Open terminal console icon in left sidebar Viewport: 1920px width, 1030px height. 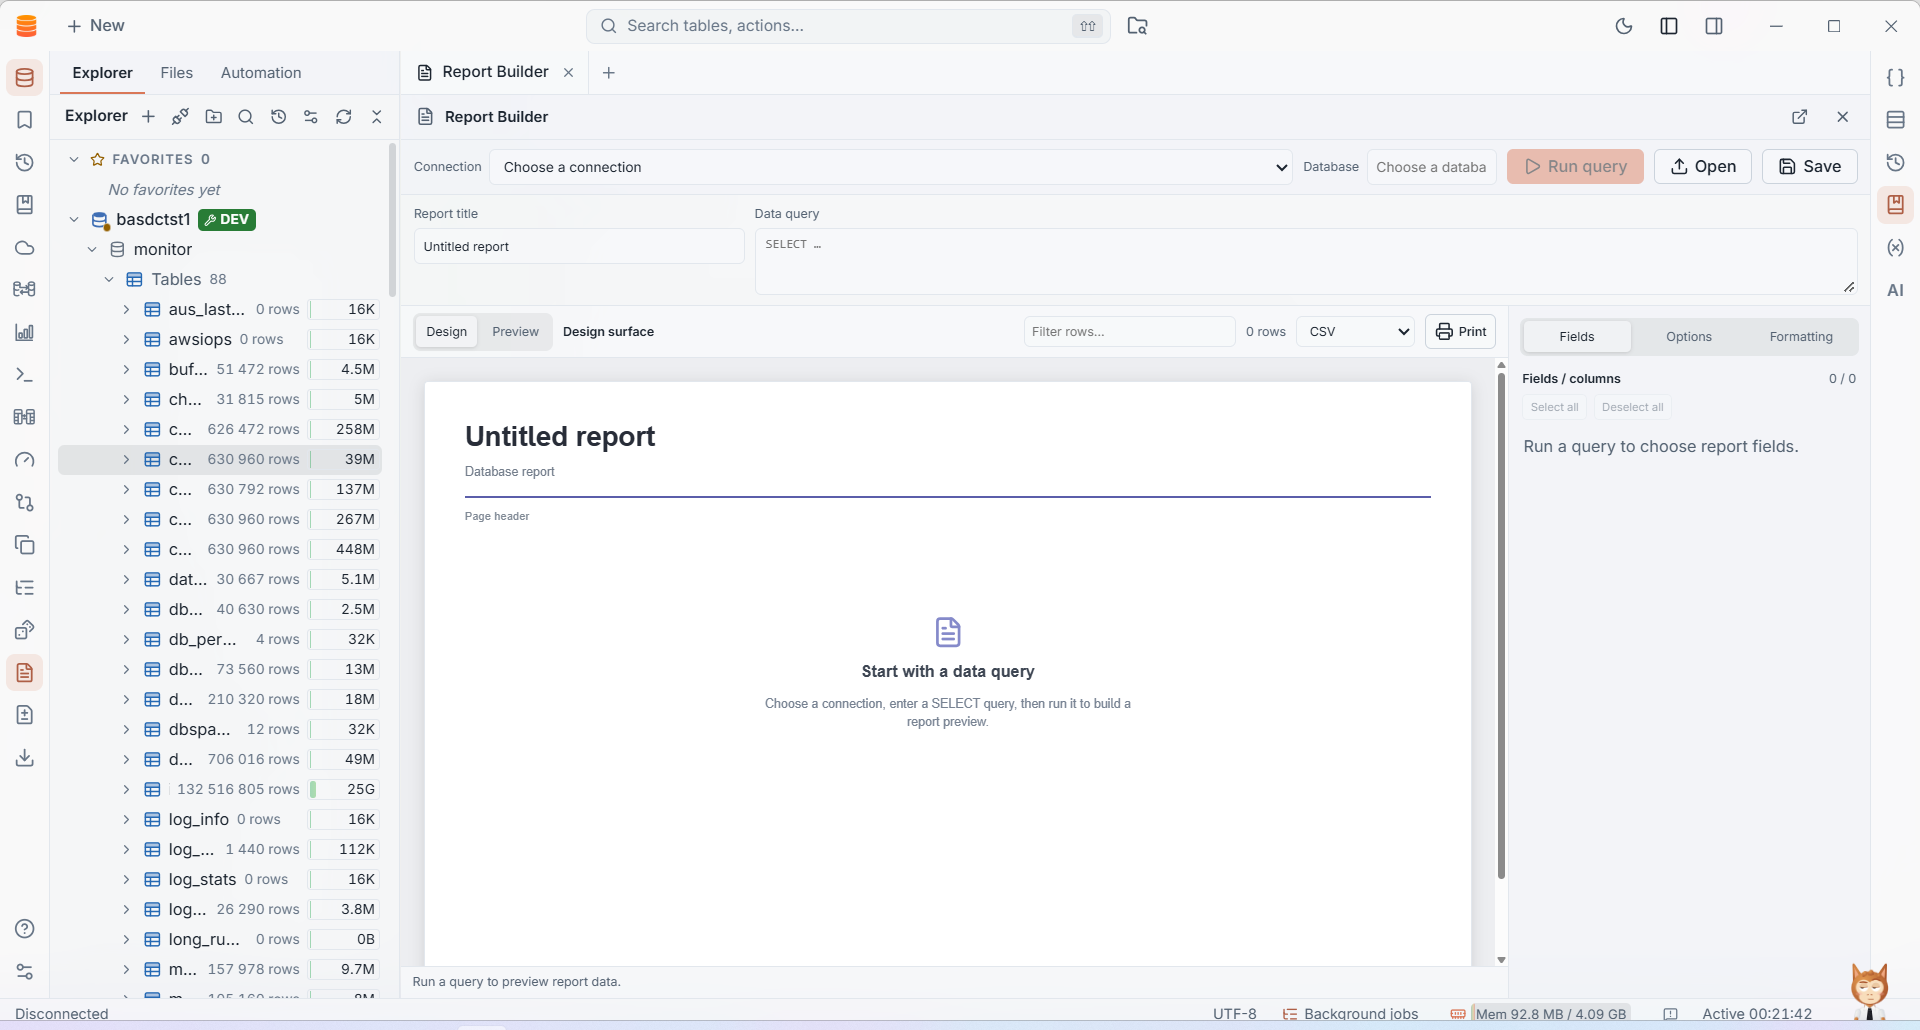(25, 375)
